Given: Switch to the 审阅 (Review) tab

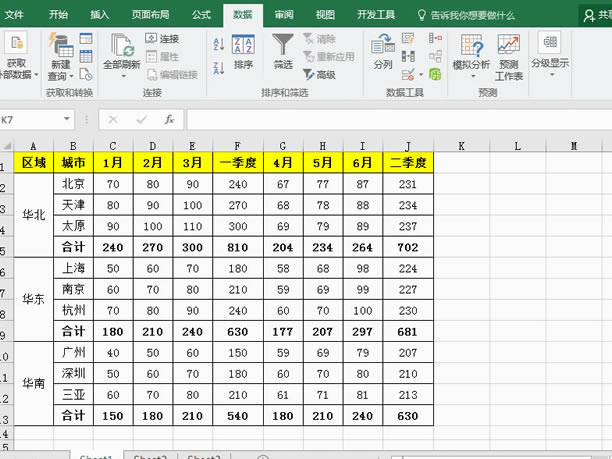Looking at the screenshot, I should [x=284, y=15].
